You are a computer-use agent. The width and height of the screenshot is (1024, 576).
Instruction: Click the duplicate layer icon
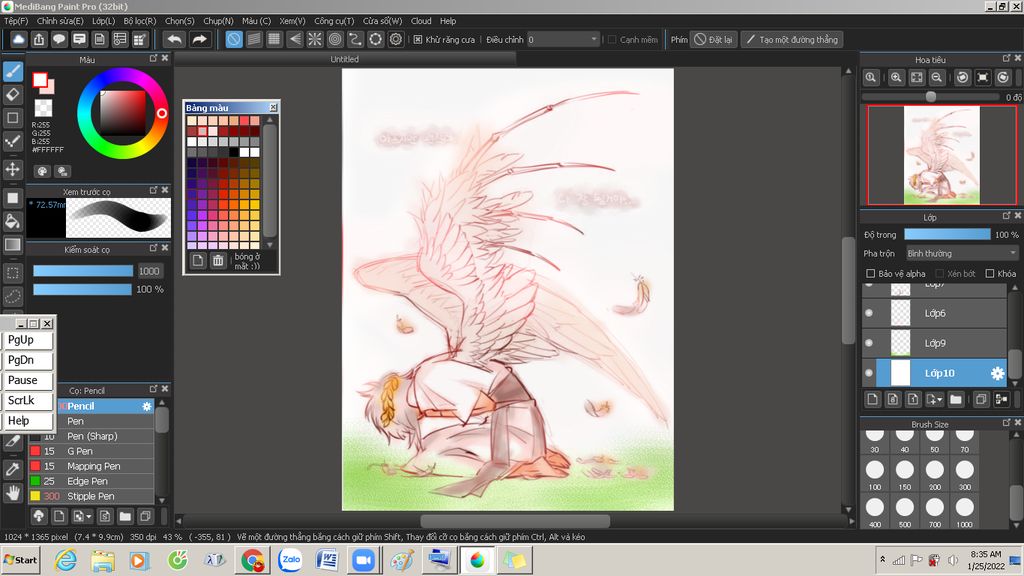click(x=980, y=399)
